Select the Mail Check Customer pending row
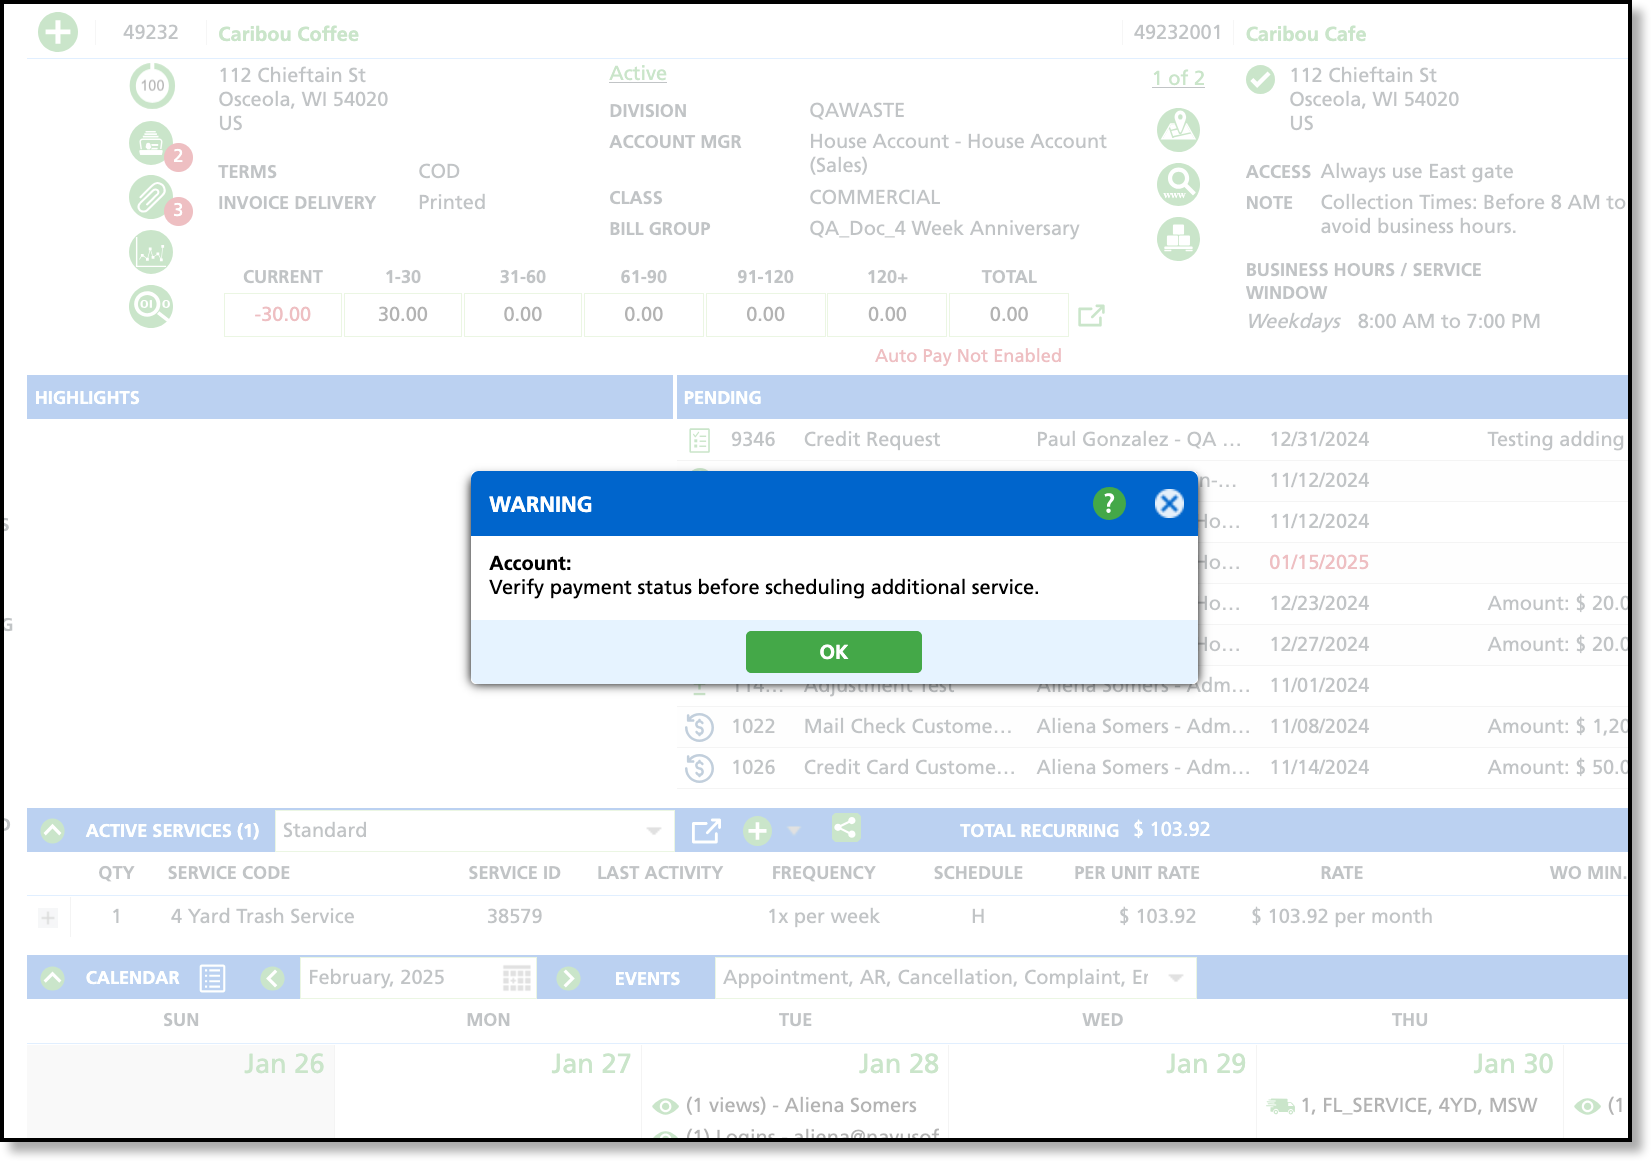Screen dimensions: 1652x1162 1153,727
